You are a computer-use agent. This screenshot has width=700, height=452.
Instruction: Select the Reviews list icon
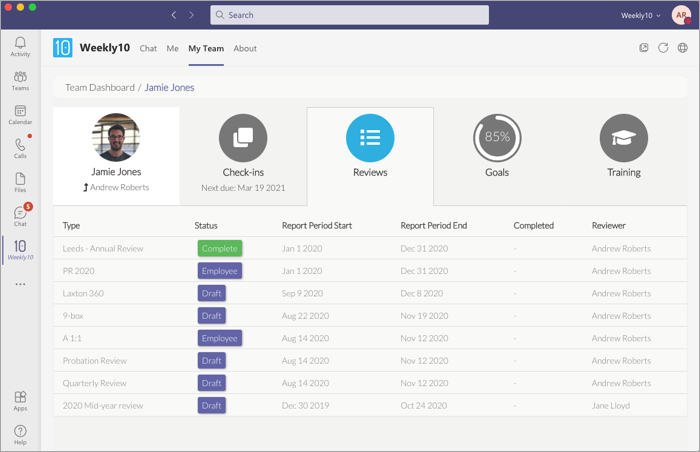coord(370,138)
